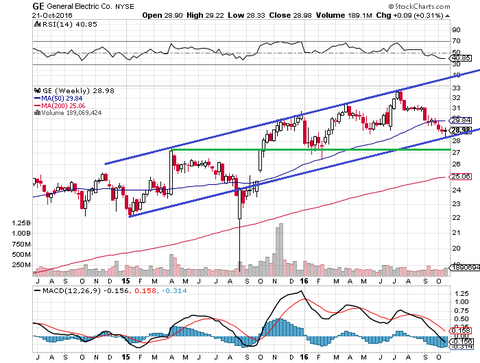Click the RSI(14) indicator legend icon

37,24
